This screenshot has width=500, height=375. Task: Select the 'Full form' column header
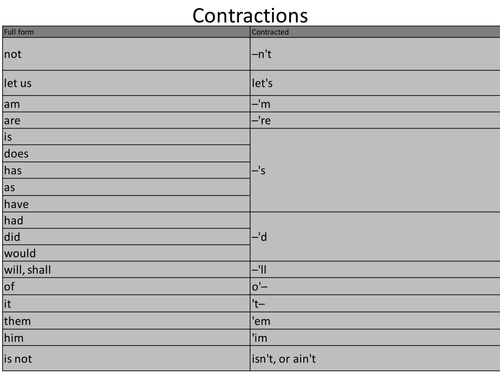point(126,32)
